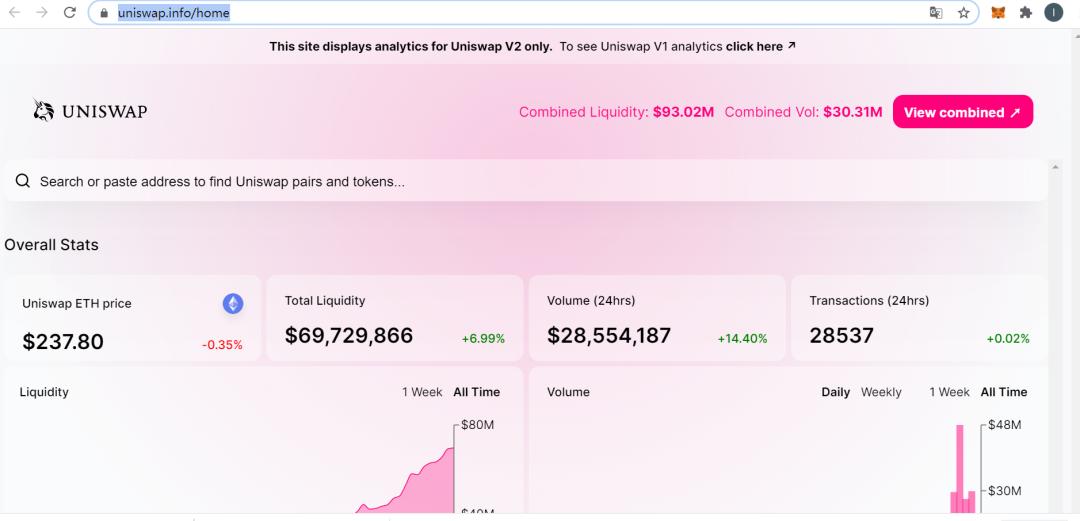The image size is (1080, 521).
Task: Select All Time on Volume chart
Action: point(1004,392)
